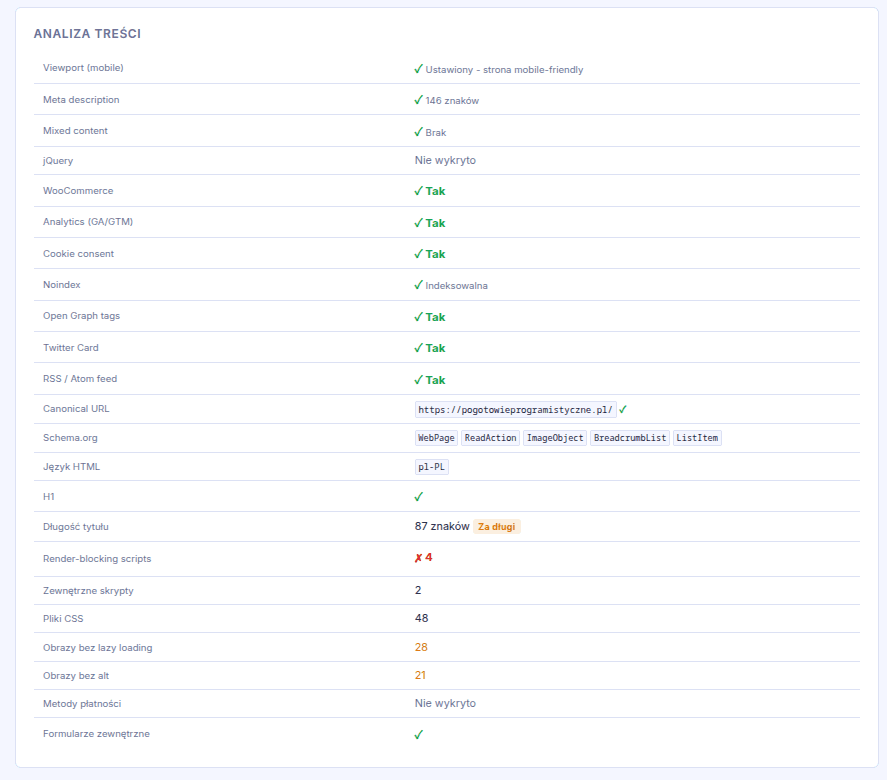
Task: Click the Formularze zewnętrzne checkmark
Action: coord(419,735)
